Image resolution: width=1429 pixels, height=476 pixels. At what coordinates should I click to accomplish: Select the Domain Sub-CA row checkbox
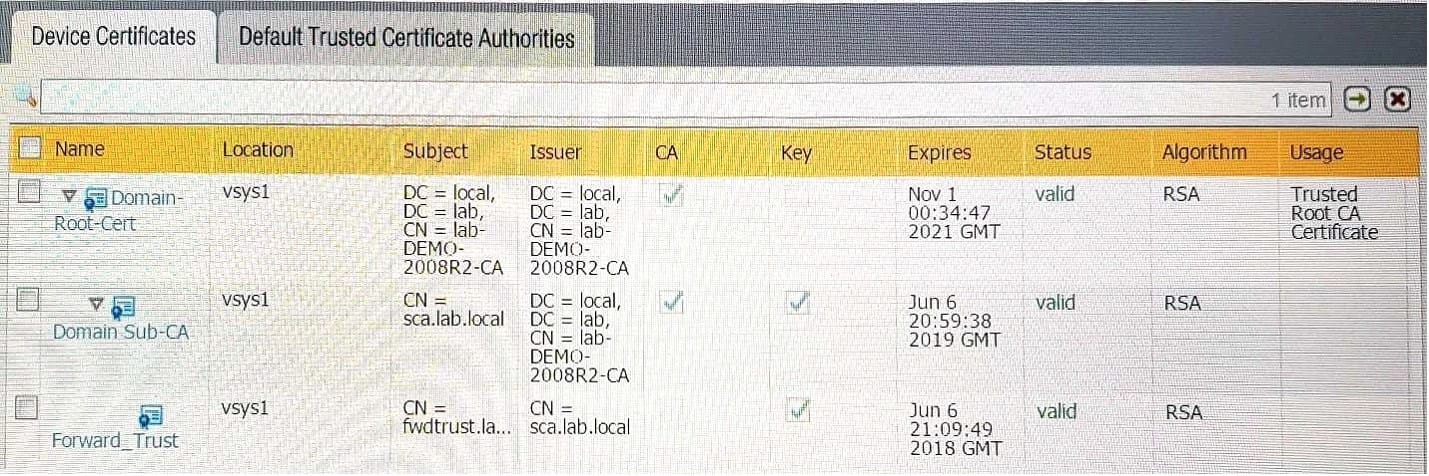(29, 299)
